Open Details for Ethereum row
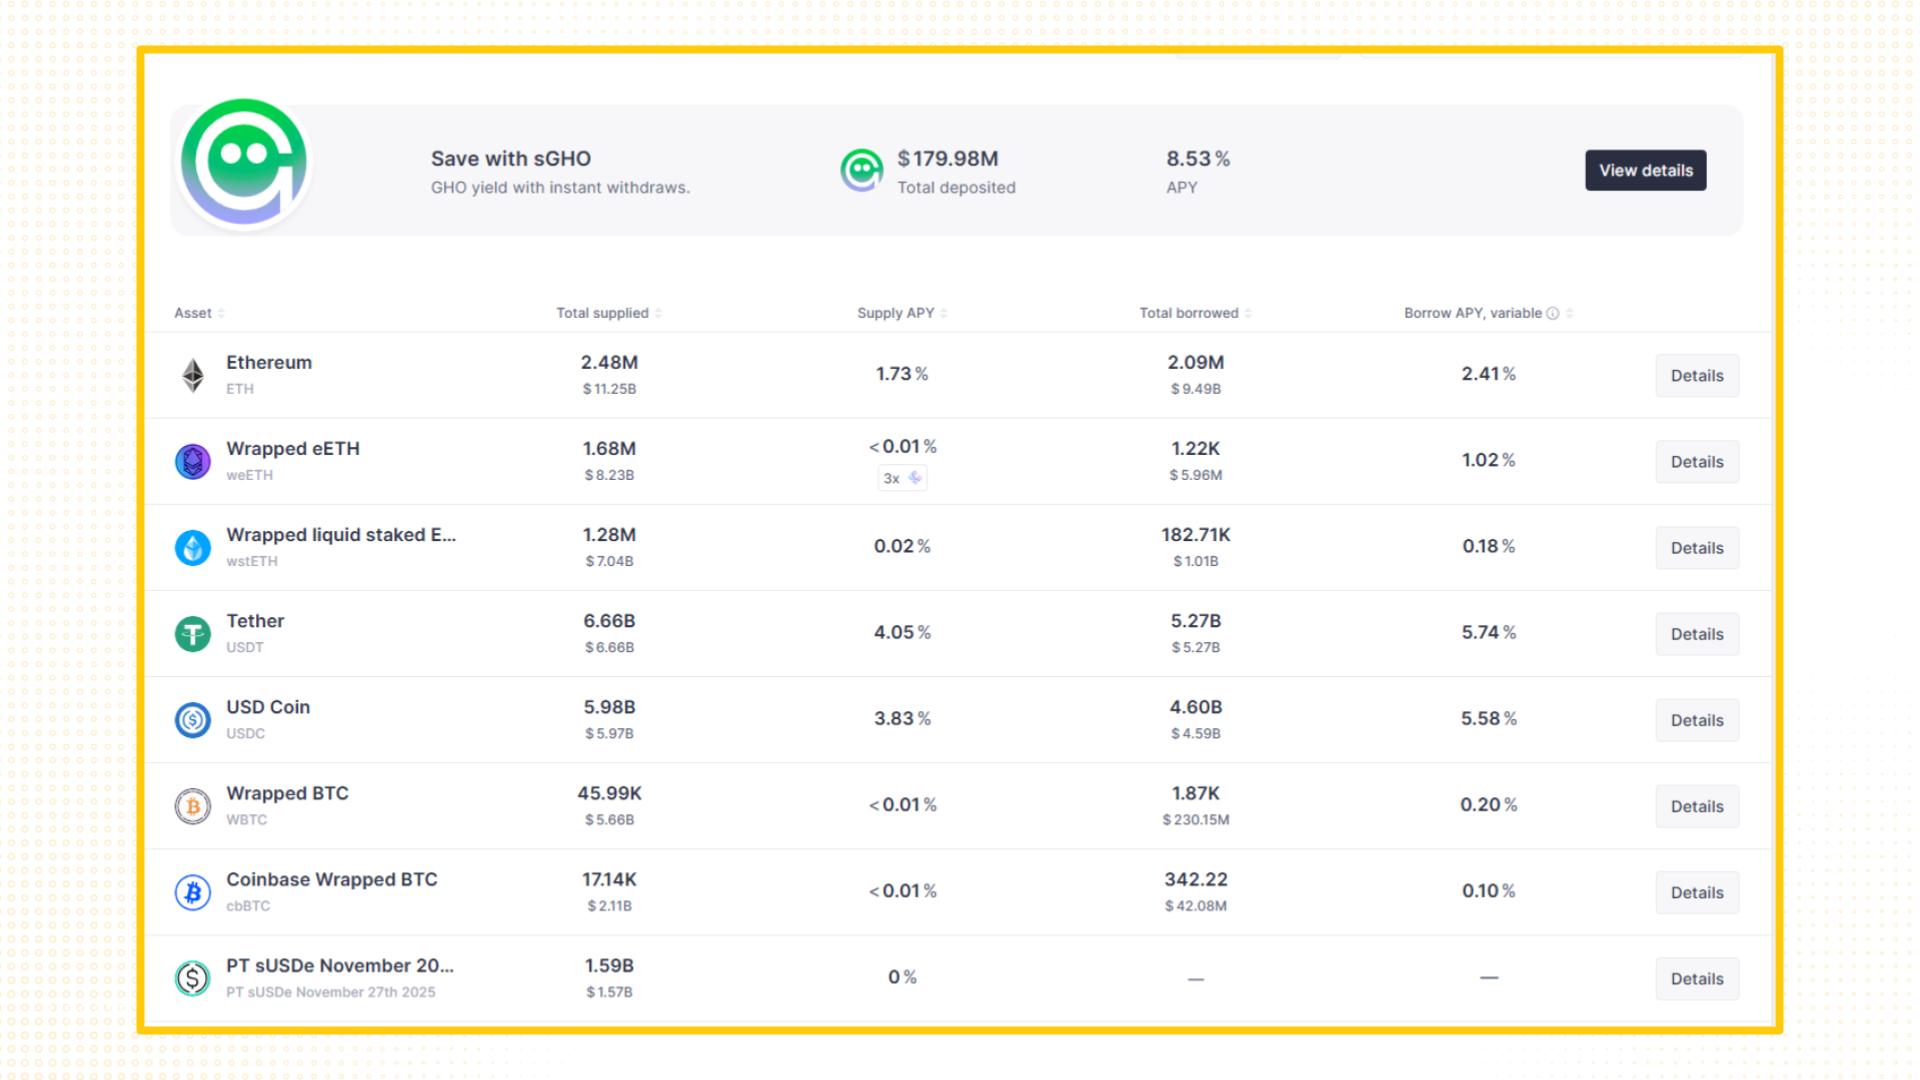 coord(1696,376)
